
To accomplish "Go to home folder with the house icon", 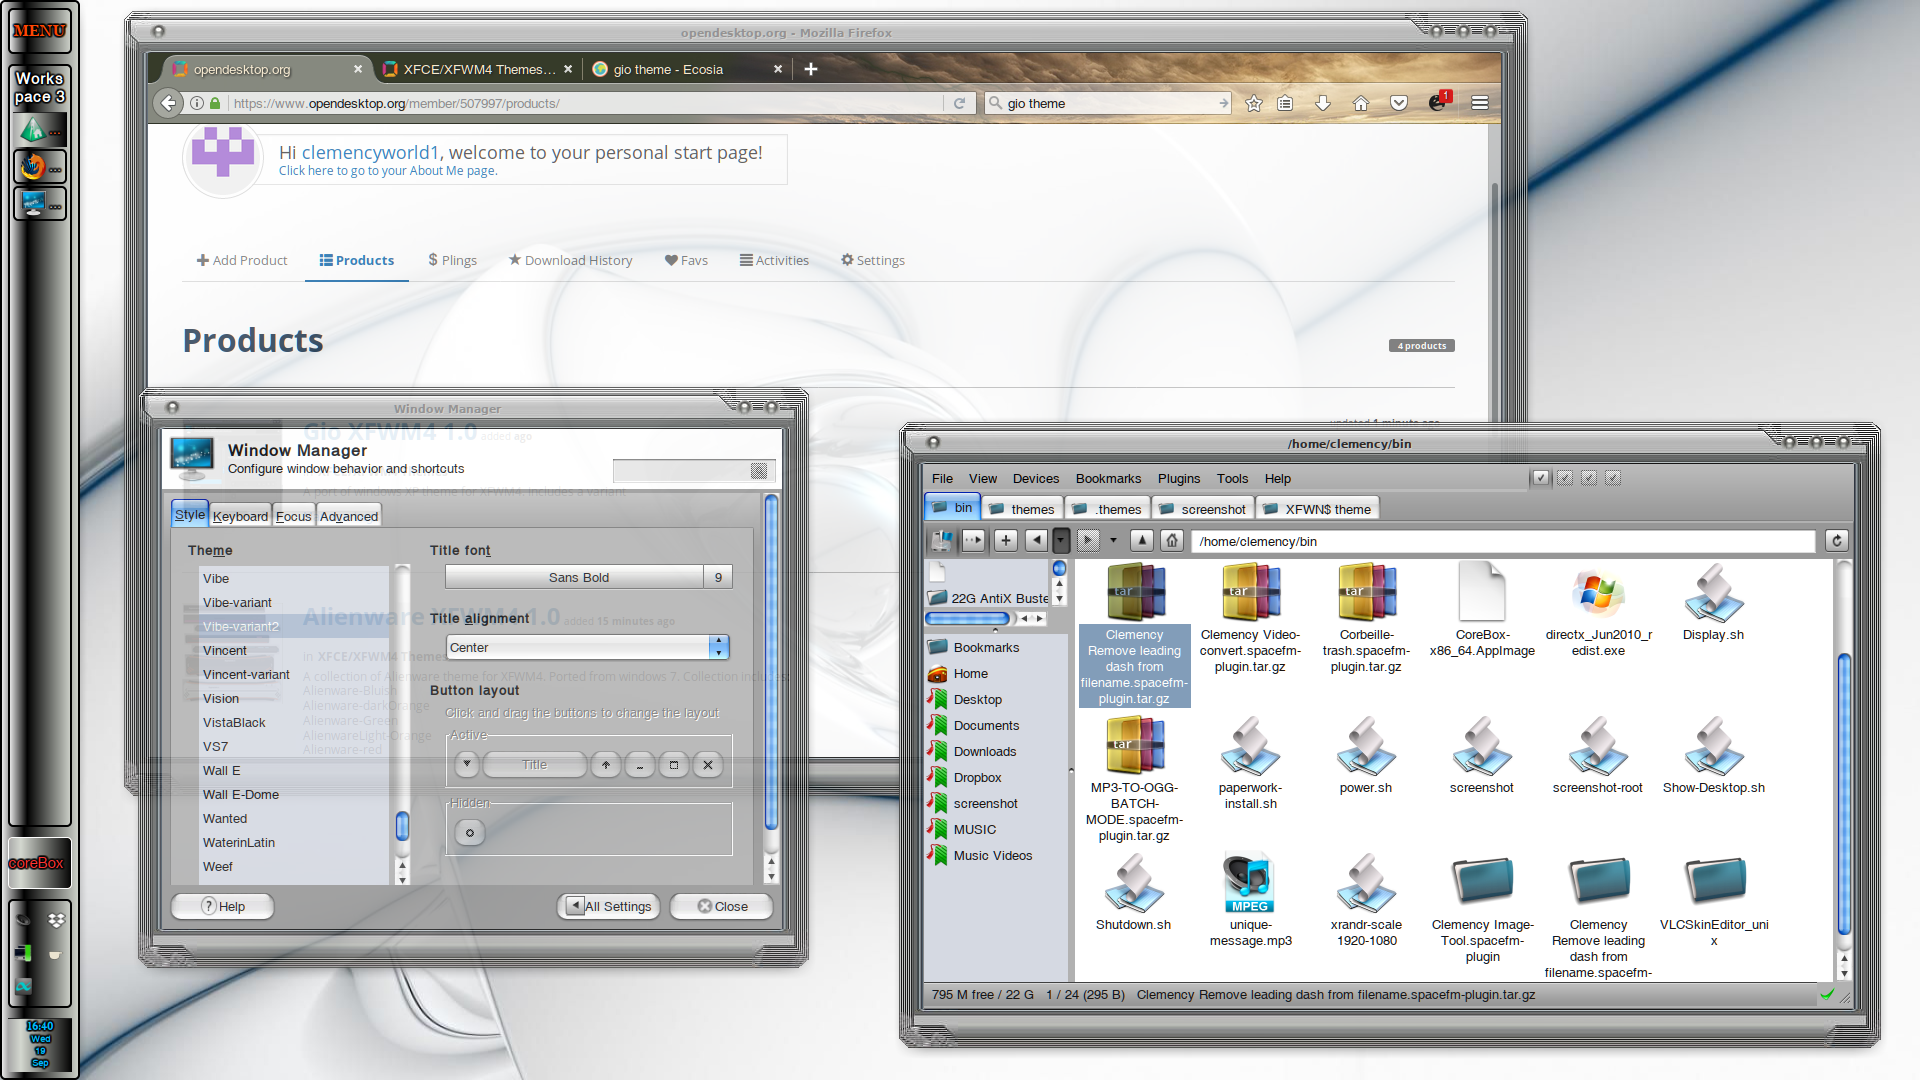I will (1173, 541).
